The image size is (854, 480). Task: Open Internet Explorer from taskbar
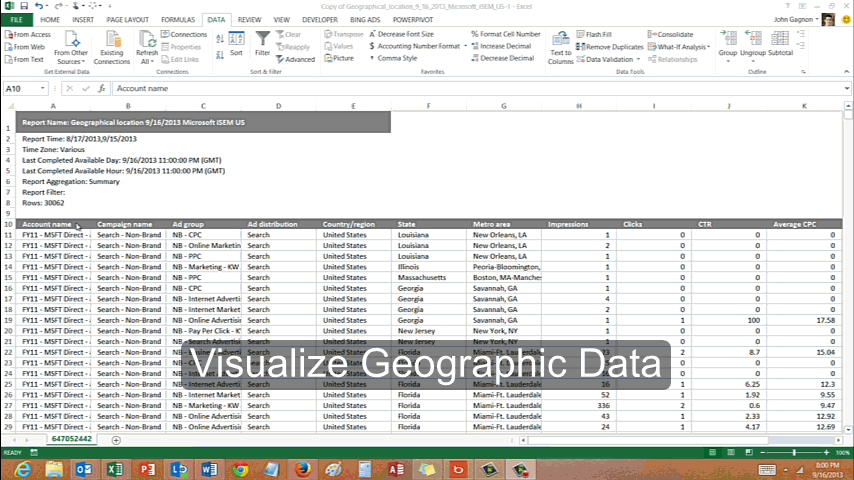click(22, 469)
